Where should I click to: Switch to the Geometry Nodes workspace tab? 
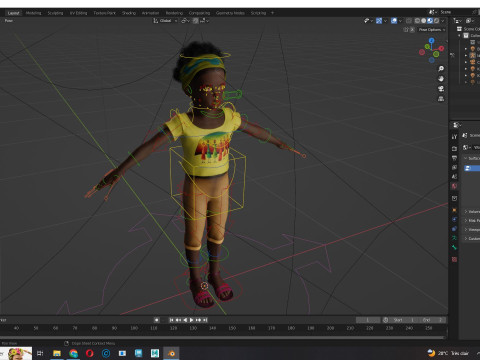tap(230, 13)
